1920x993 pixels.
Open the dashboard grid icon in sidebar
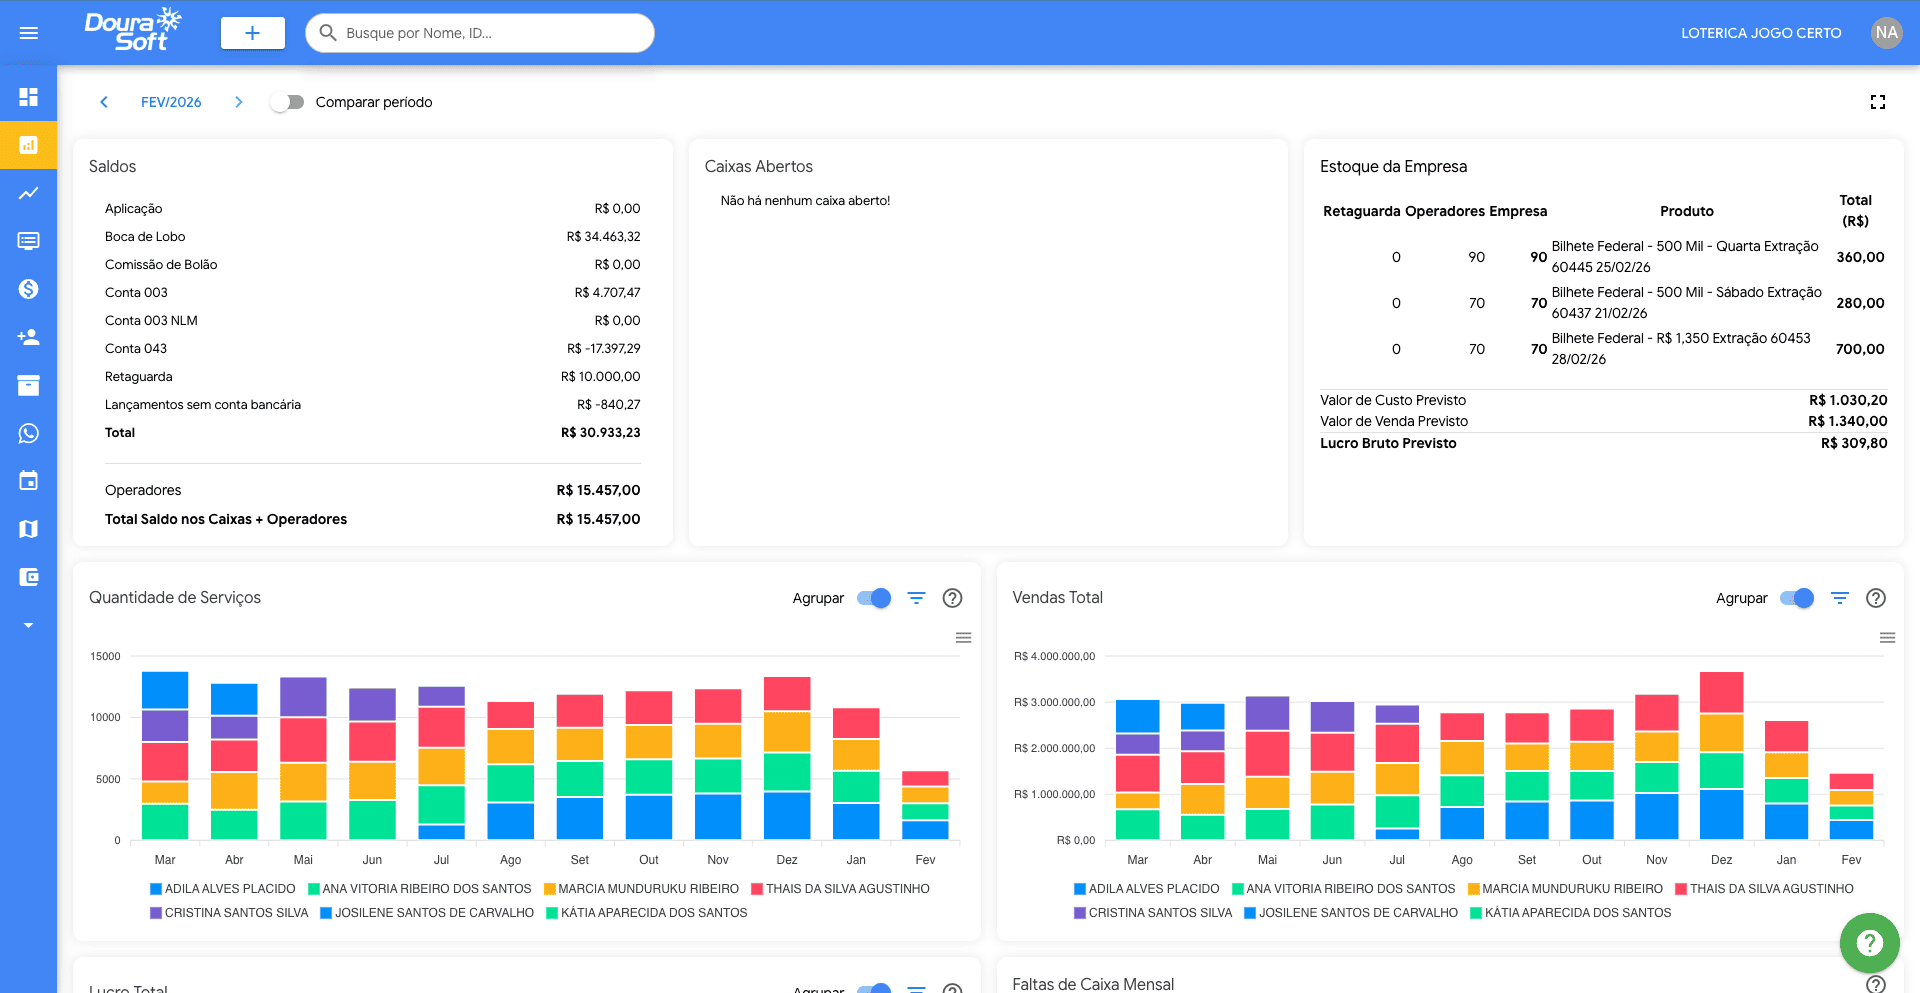coord(29,95)
